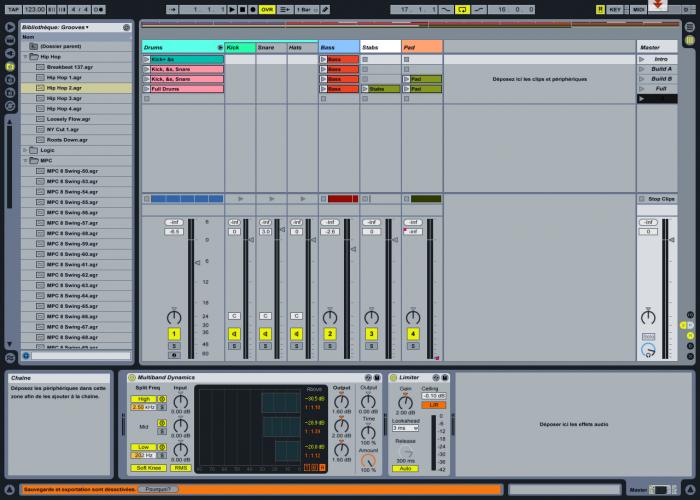
Task: Launch the Build A scene
Action: [642, 69]
